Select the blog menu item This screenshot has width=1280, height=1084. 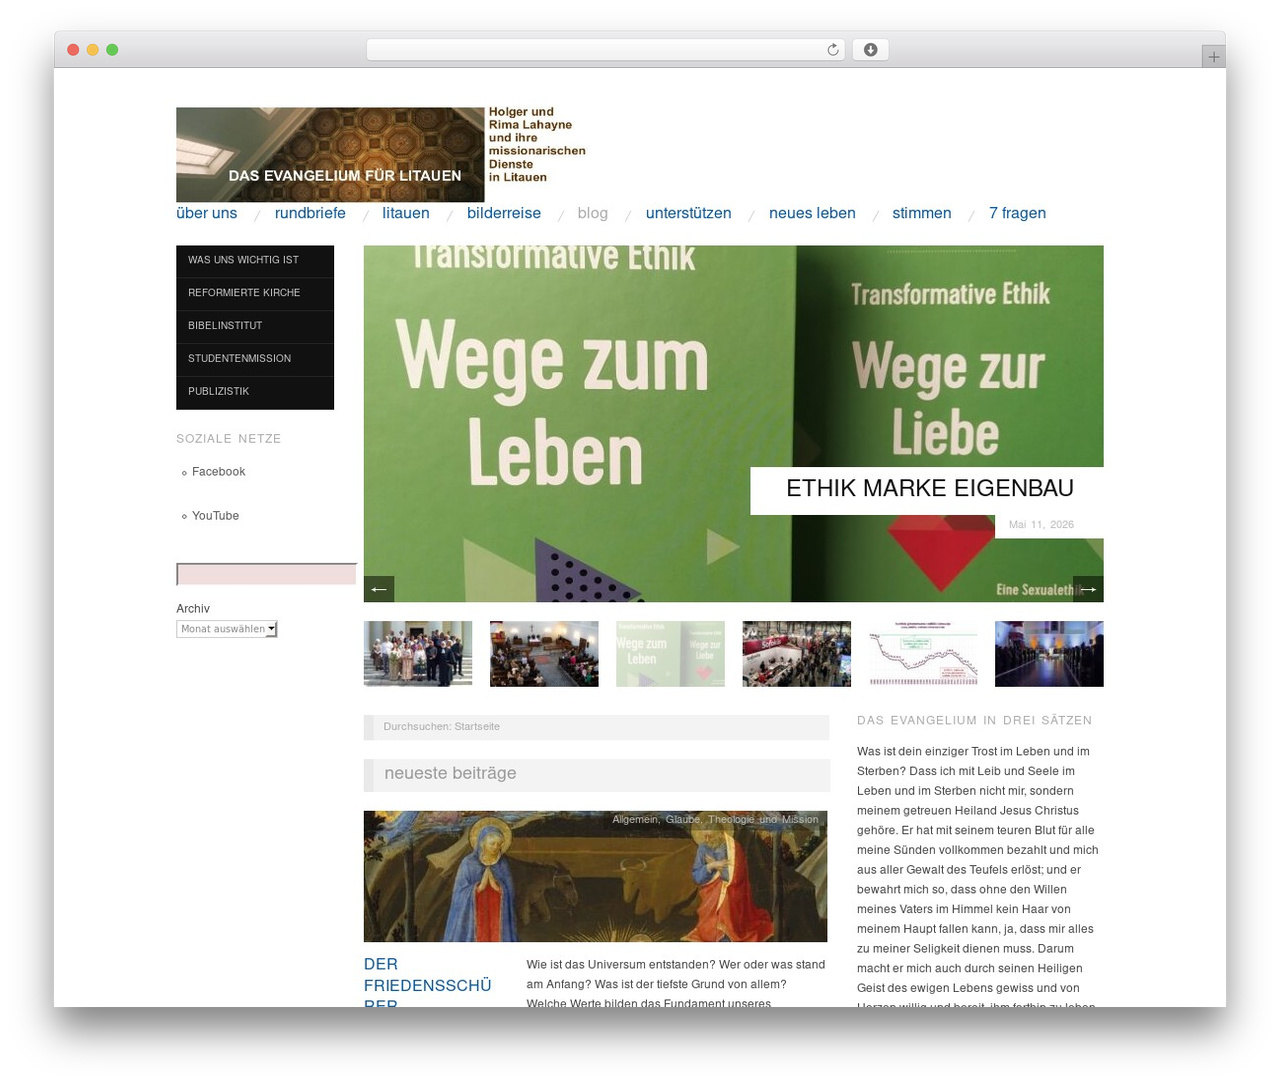(x=593, y=213)
